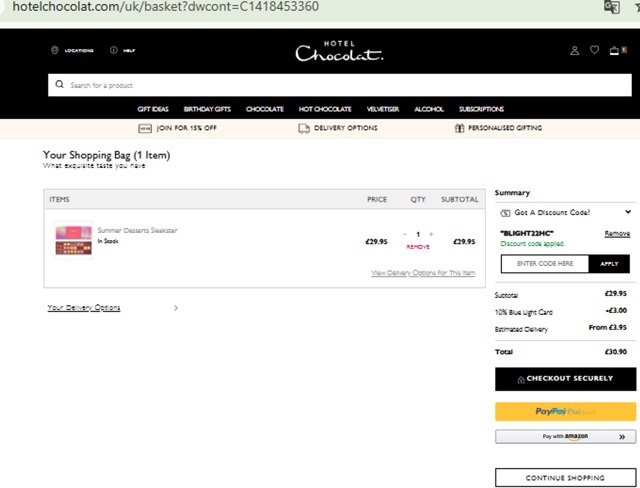Click the Locations pin icon

pos(54,50)
